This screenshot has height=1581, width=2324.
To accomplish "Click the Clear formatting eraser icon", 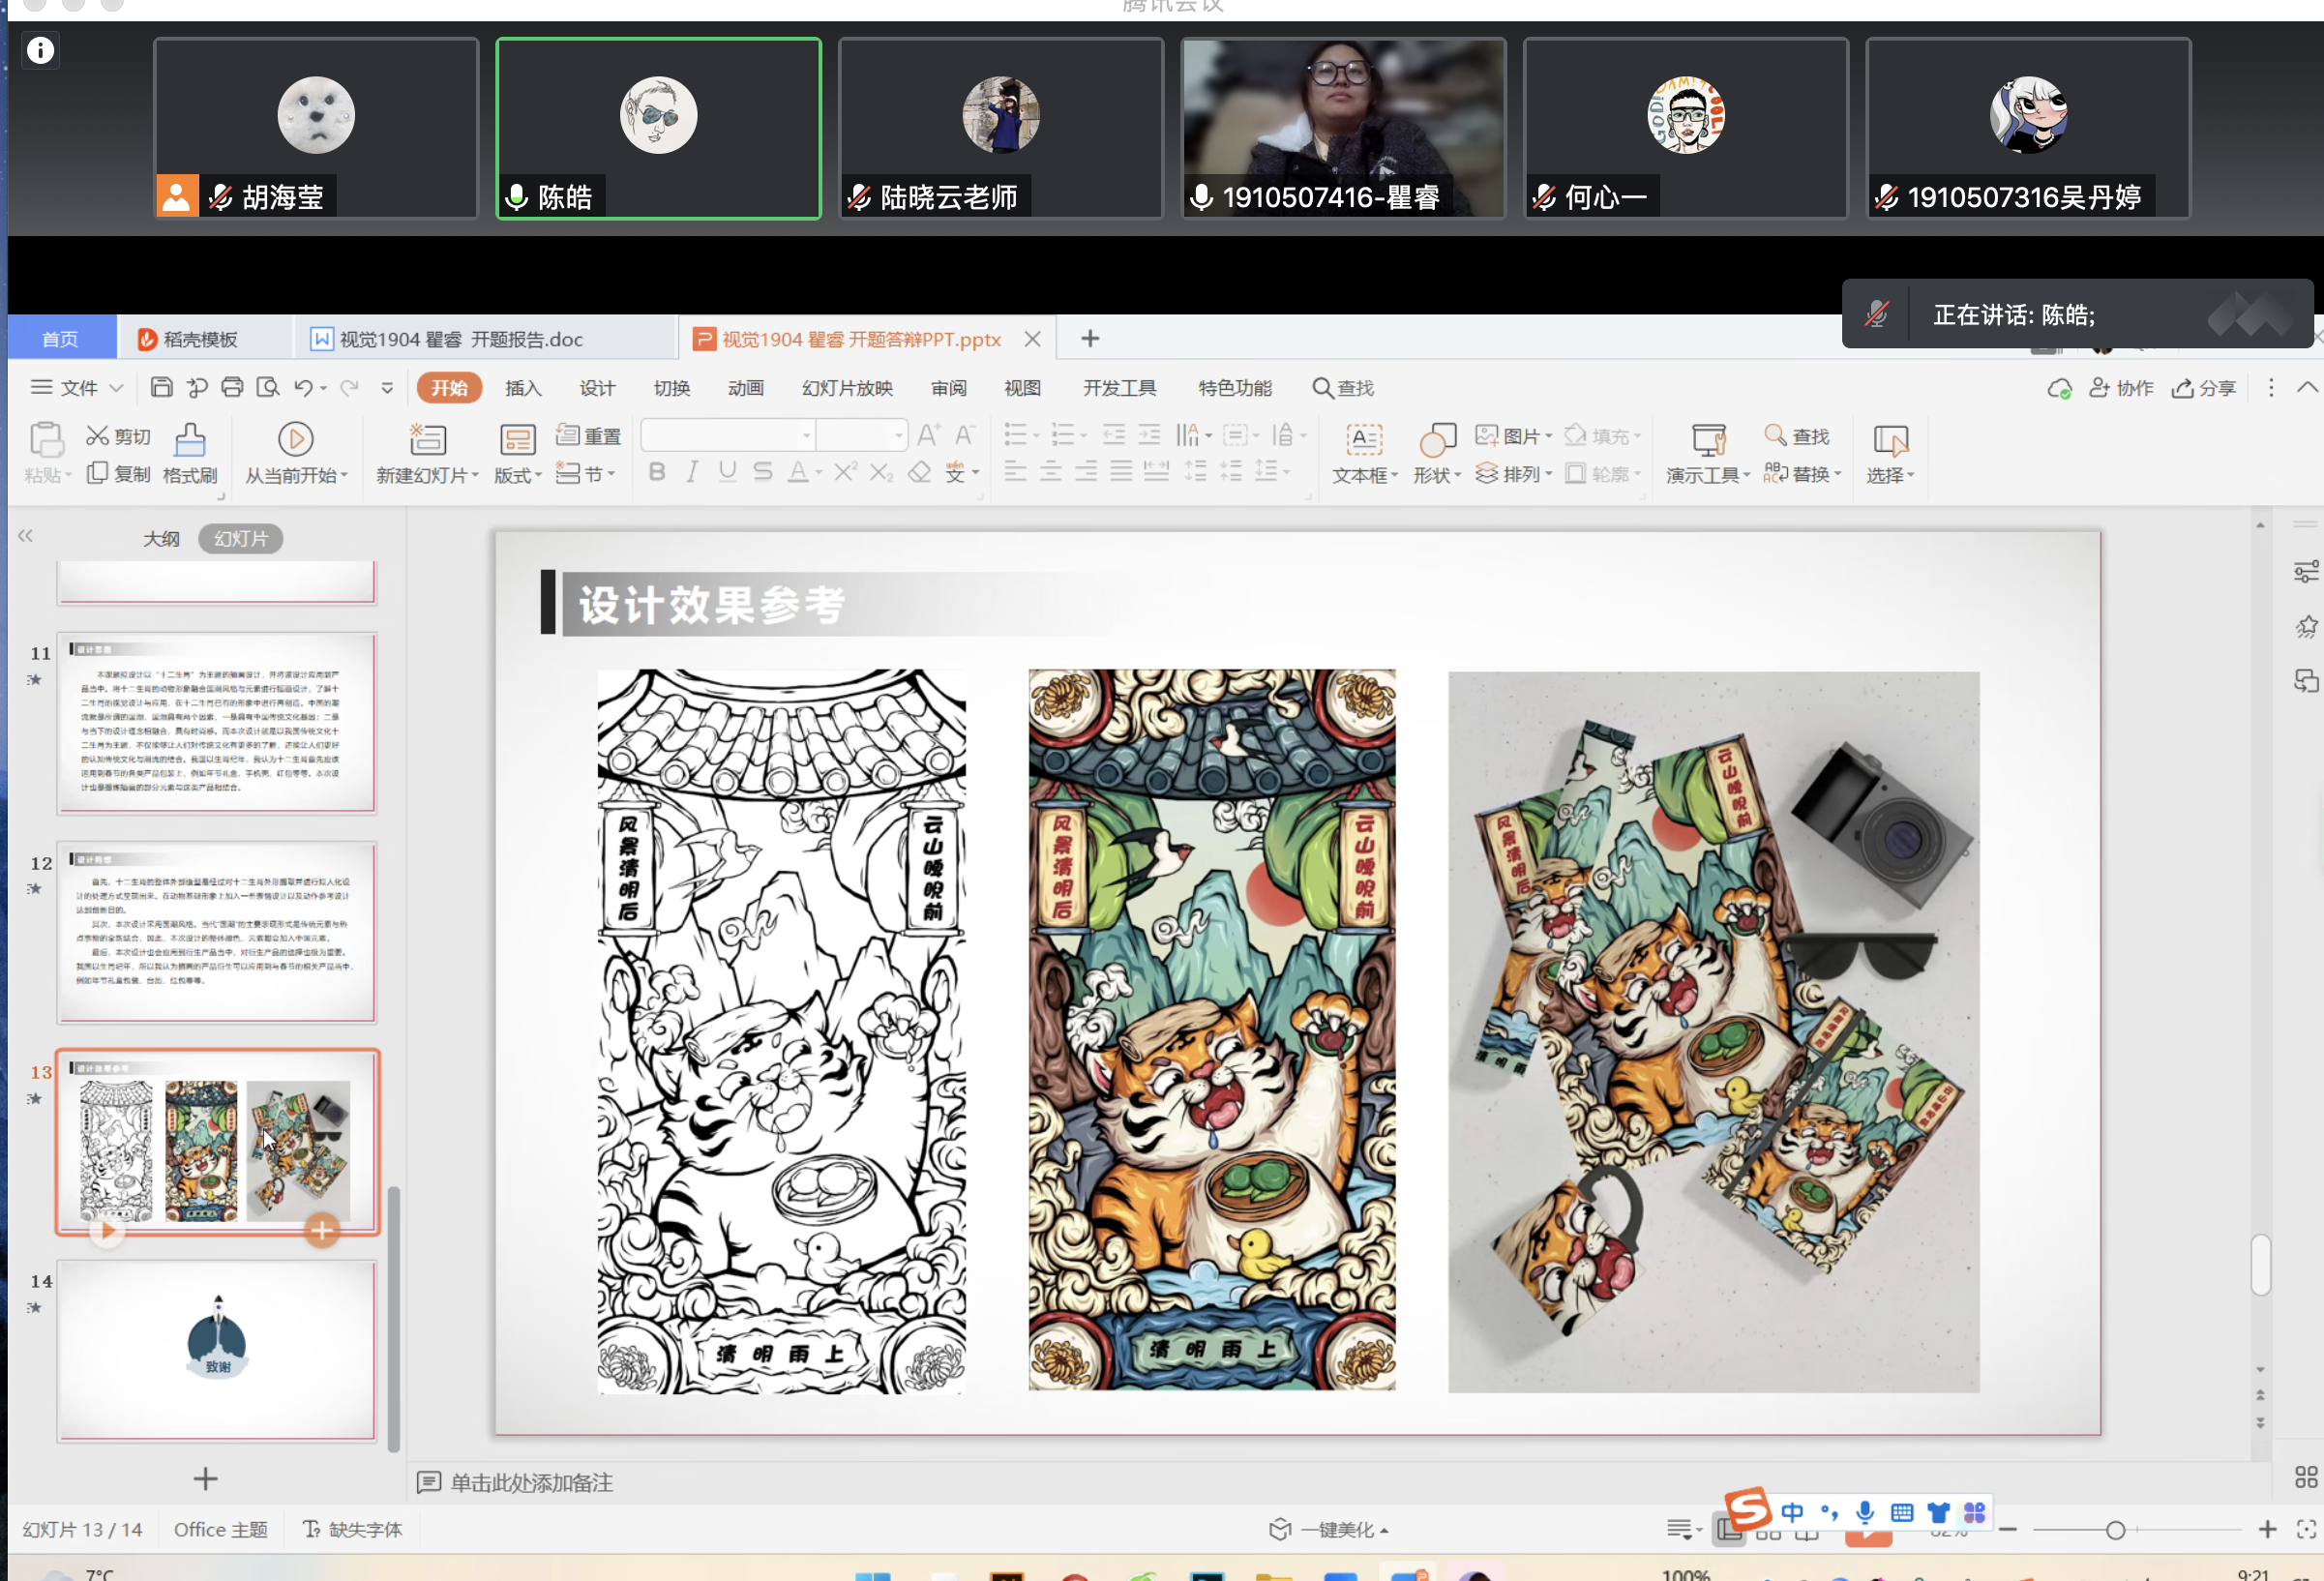I will tap(919, 472).
